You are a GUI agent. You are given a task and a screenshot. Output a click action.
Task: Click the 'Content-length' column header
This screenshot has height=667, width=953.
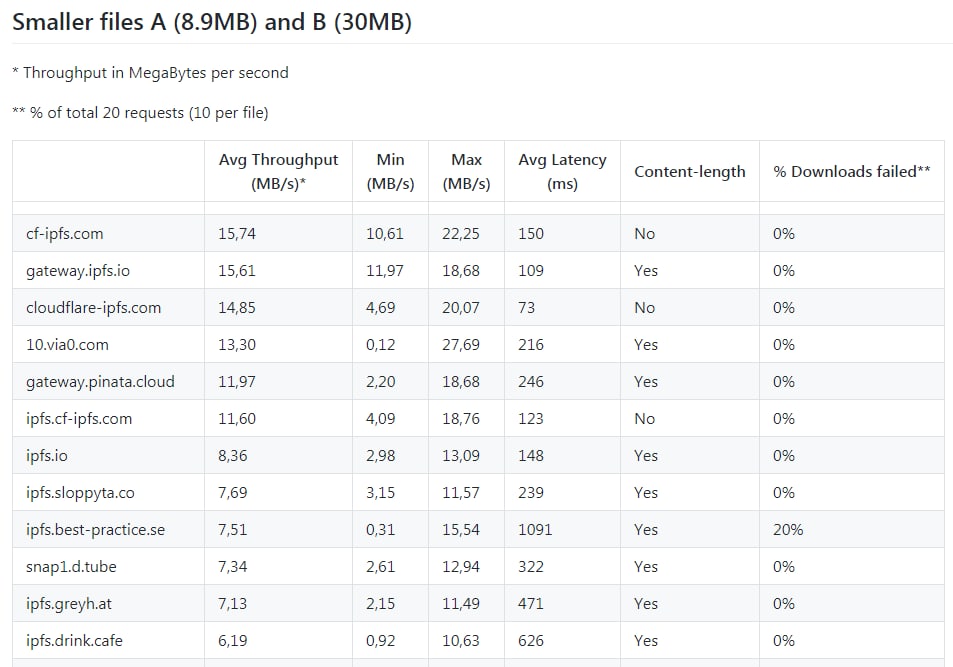[690, 172]
